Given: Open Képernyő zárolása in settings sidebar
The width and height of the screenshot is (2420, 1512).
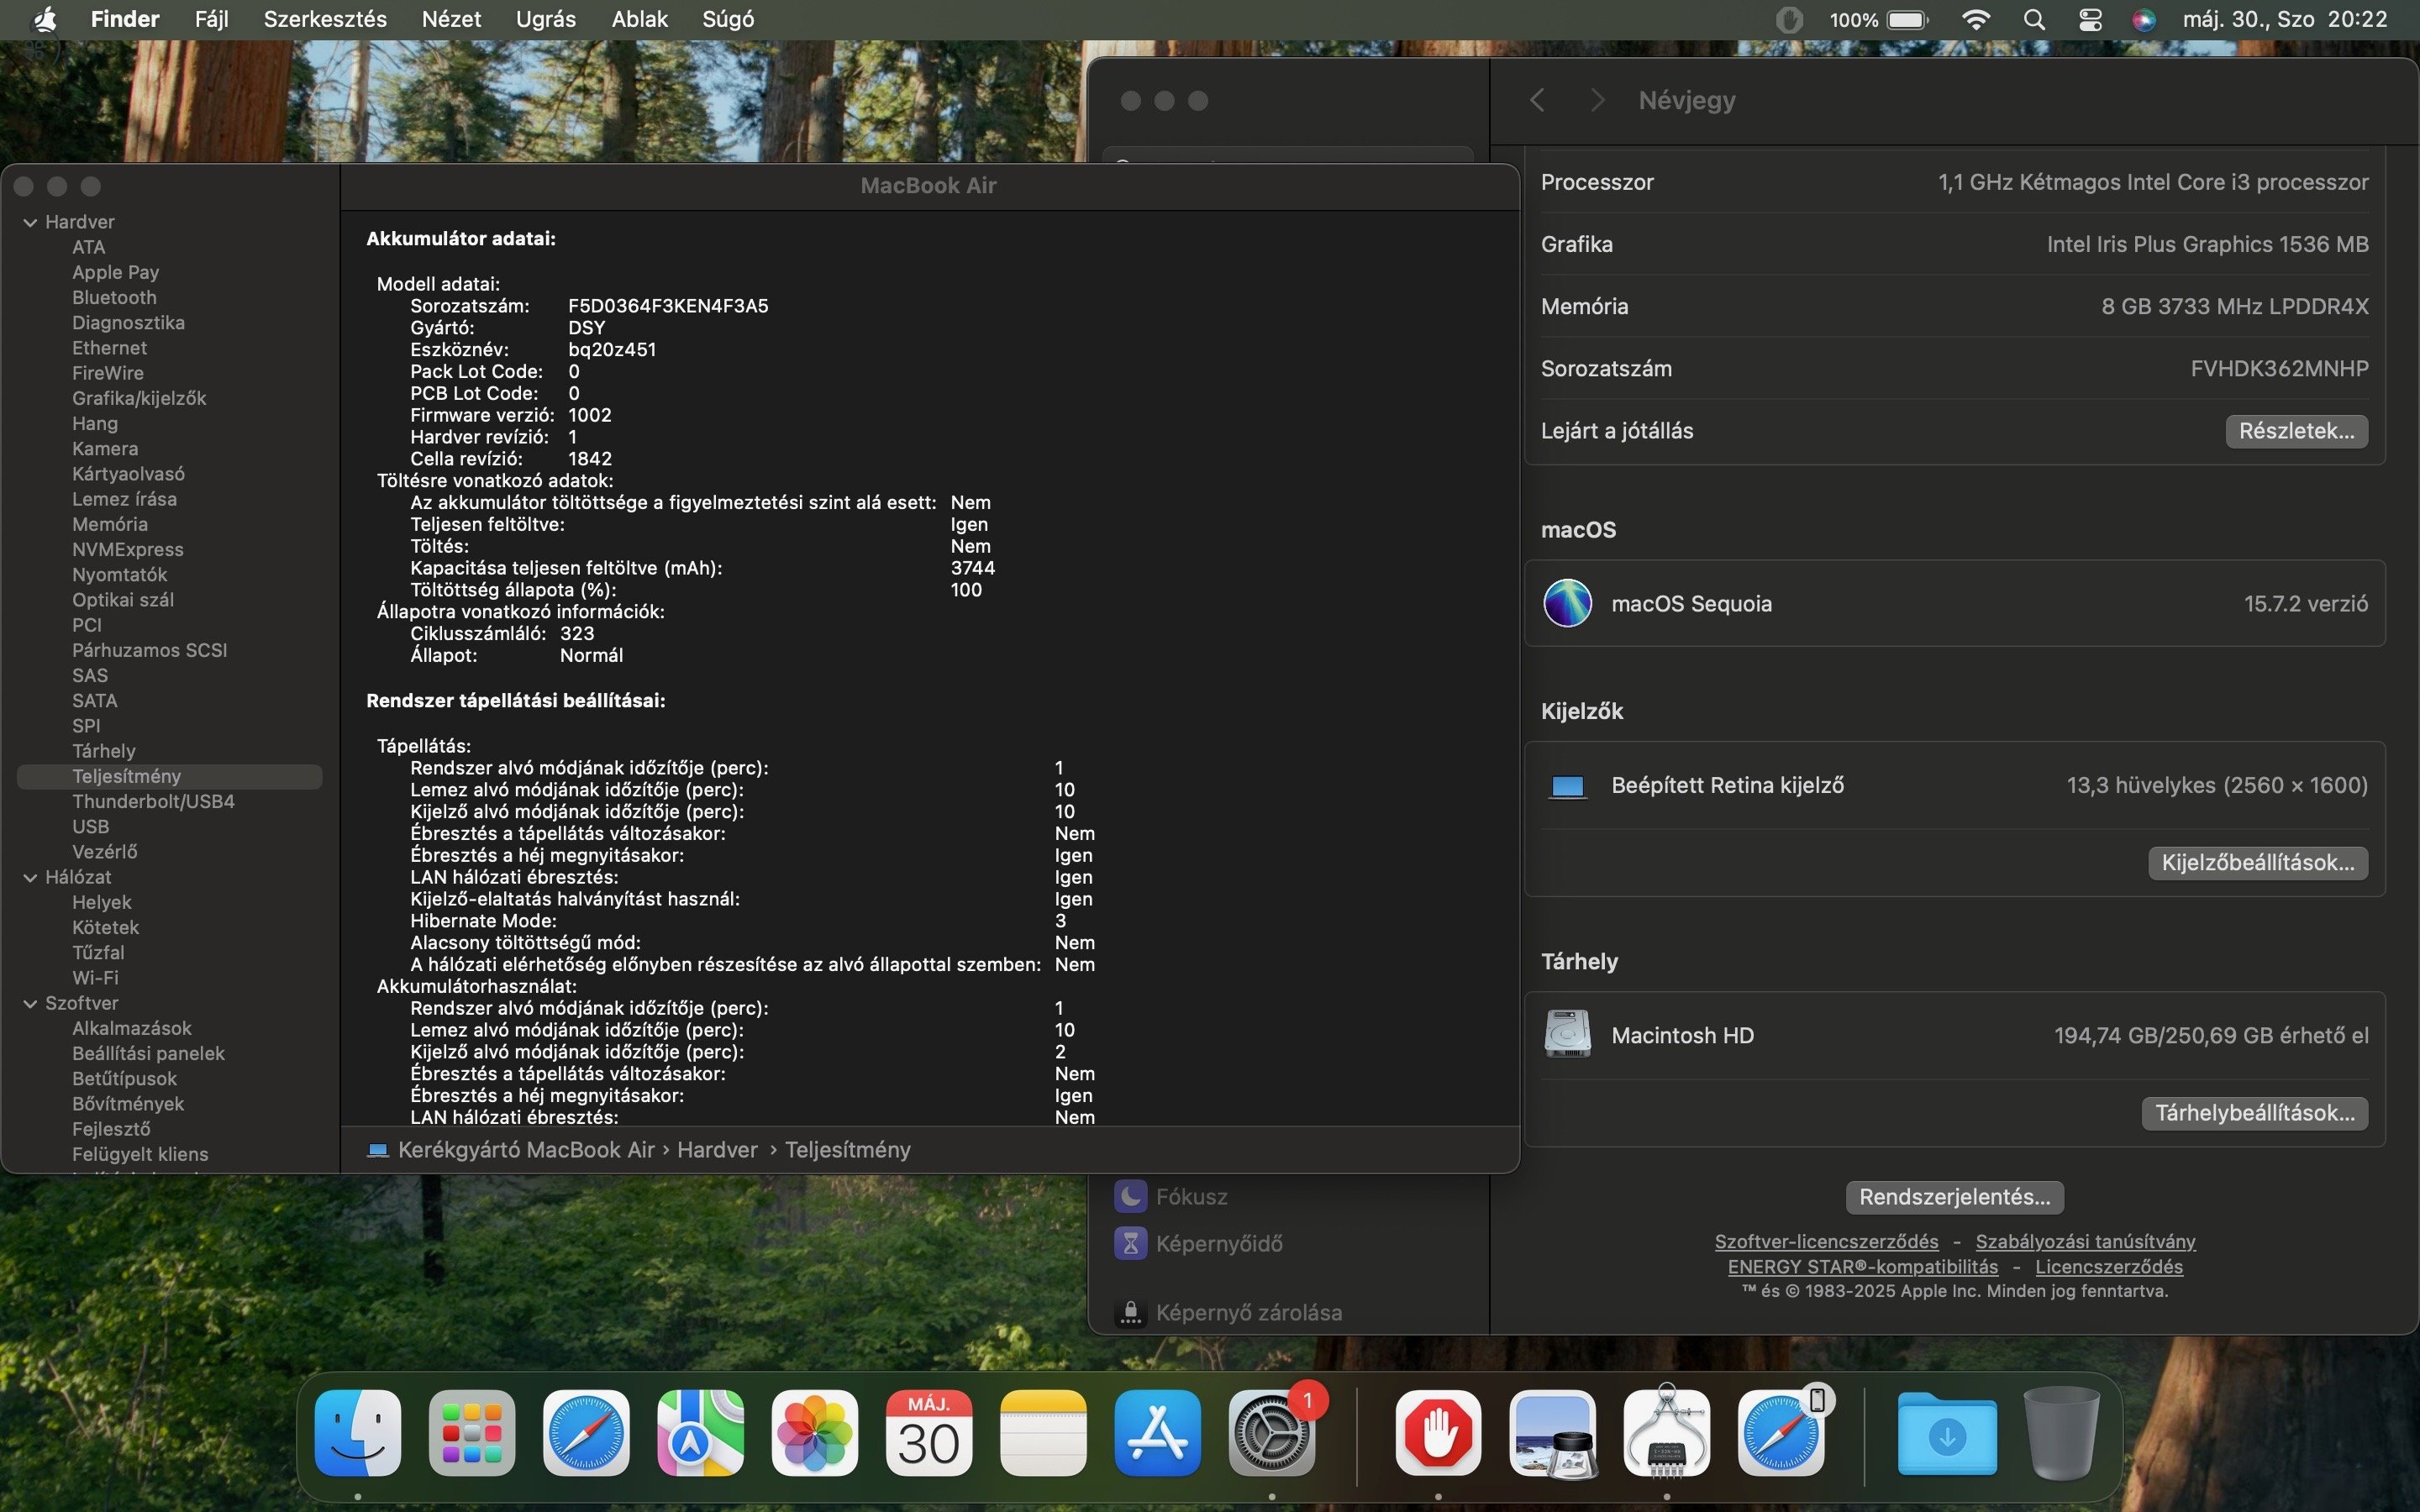Looking at the screenshot, I should 1228,1312.
